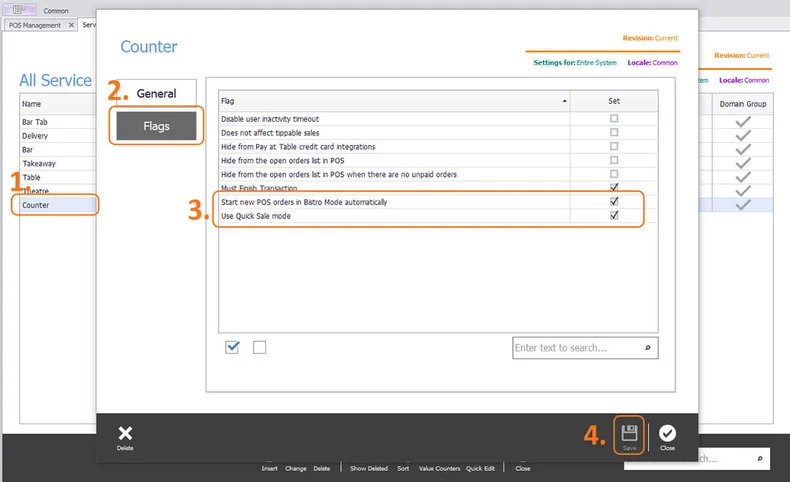Click Quick Edit in the bottom toolbar

pyautogui.click(x=480, y=468)
